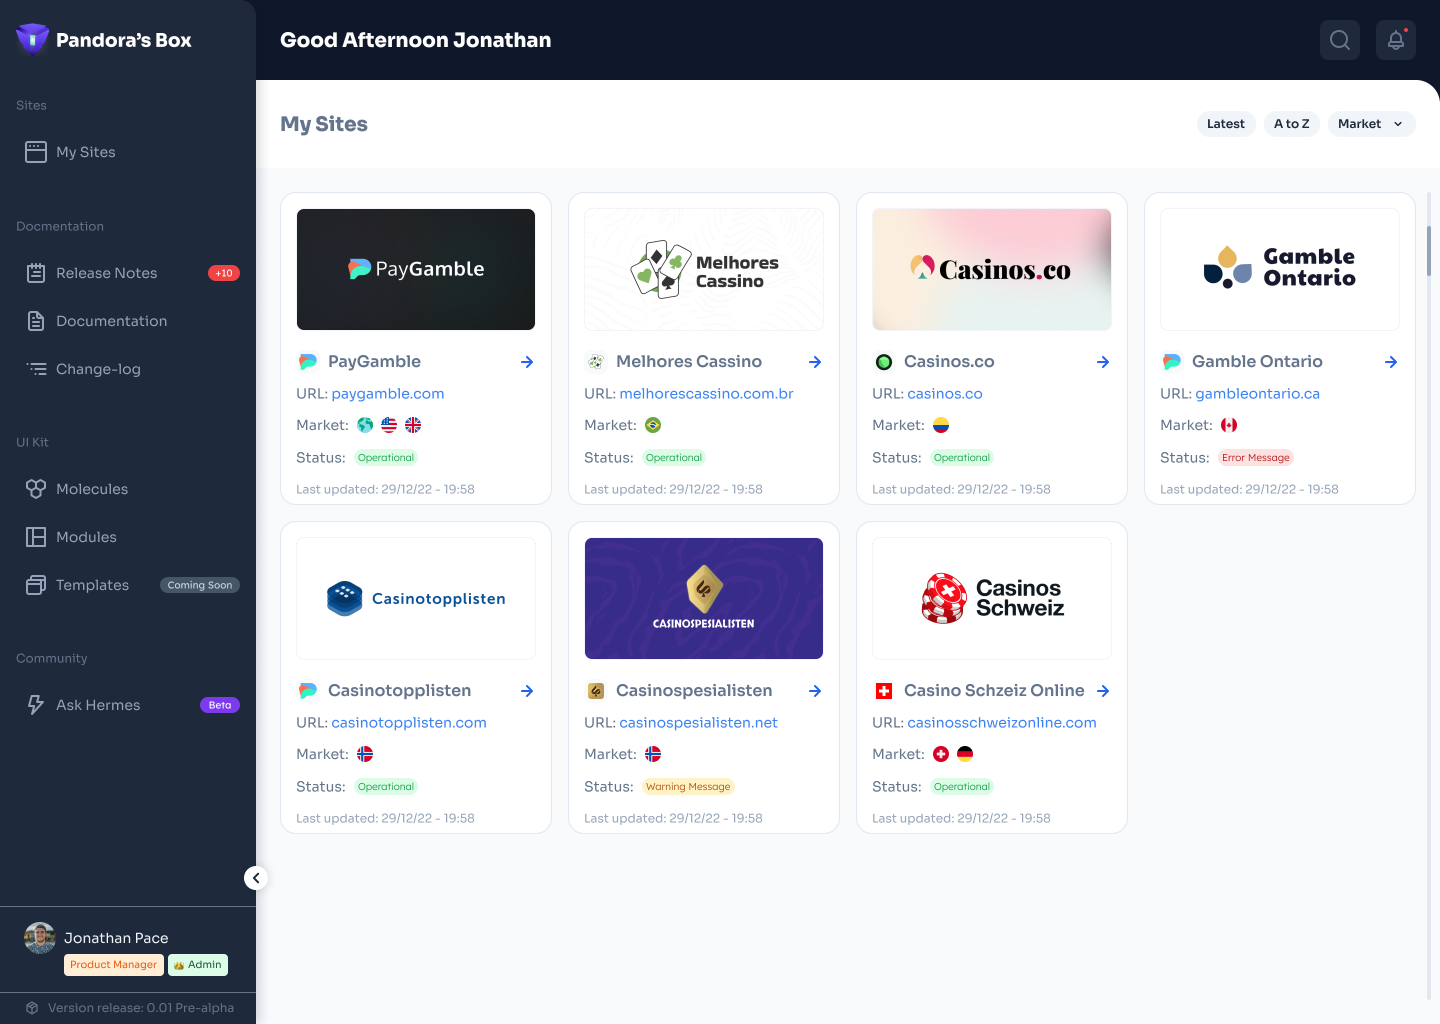The image size is (1440, 1024).
Task: Open Gamble Ontario via arrow icon
Action: pos(1391,362)
